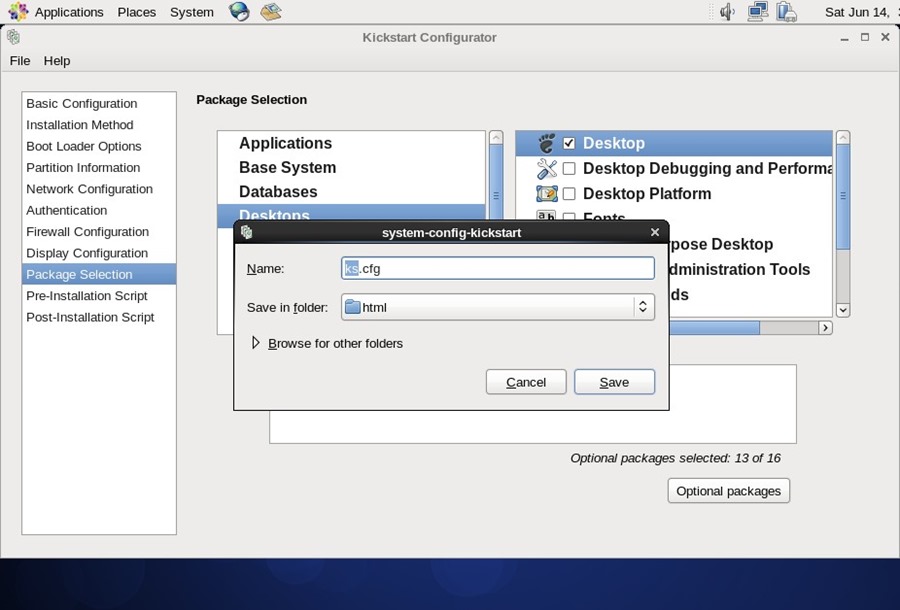
Task: Click the volume speaker icon in system tray
Action: pos(726,12)
